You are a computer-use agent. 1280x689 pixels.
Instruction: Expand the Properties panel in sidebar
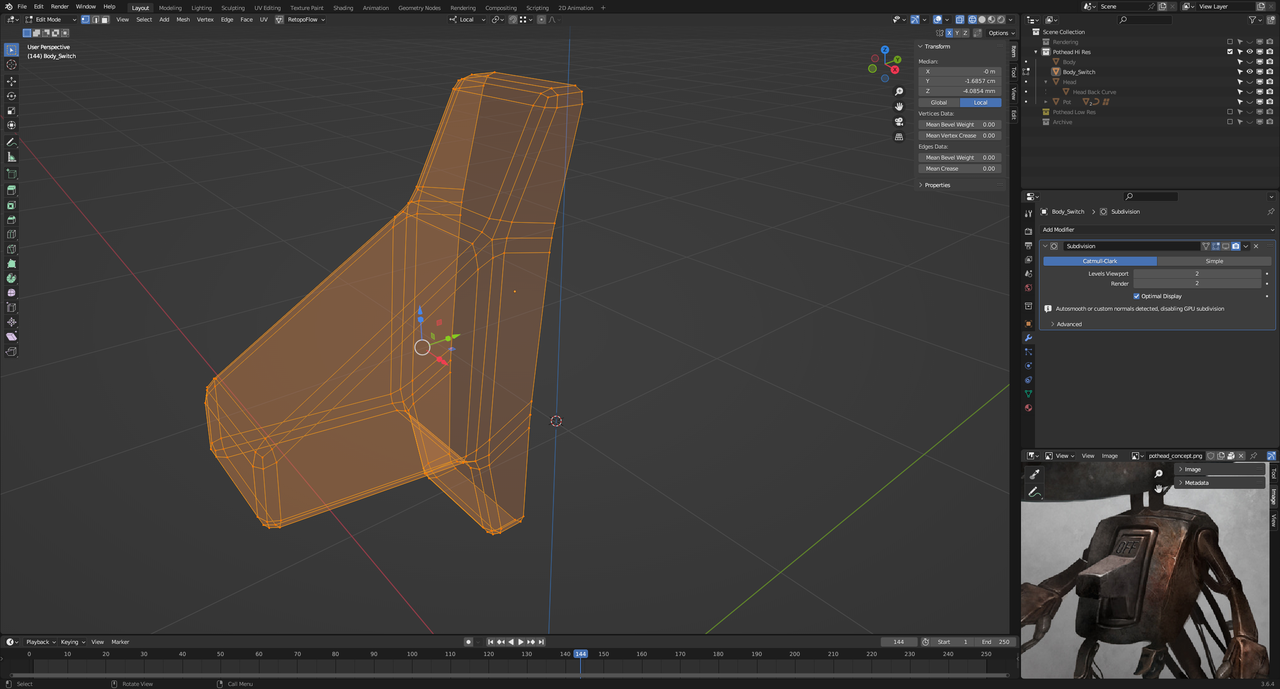click(936, 185)
